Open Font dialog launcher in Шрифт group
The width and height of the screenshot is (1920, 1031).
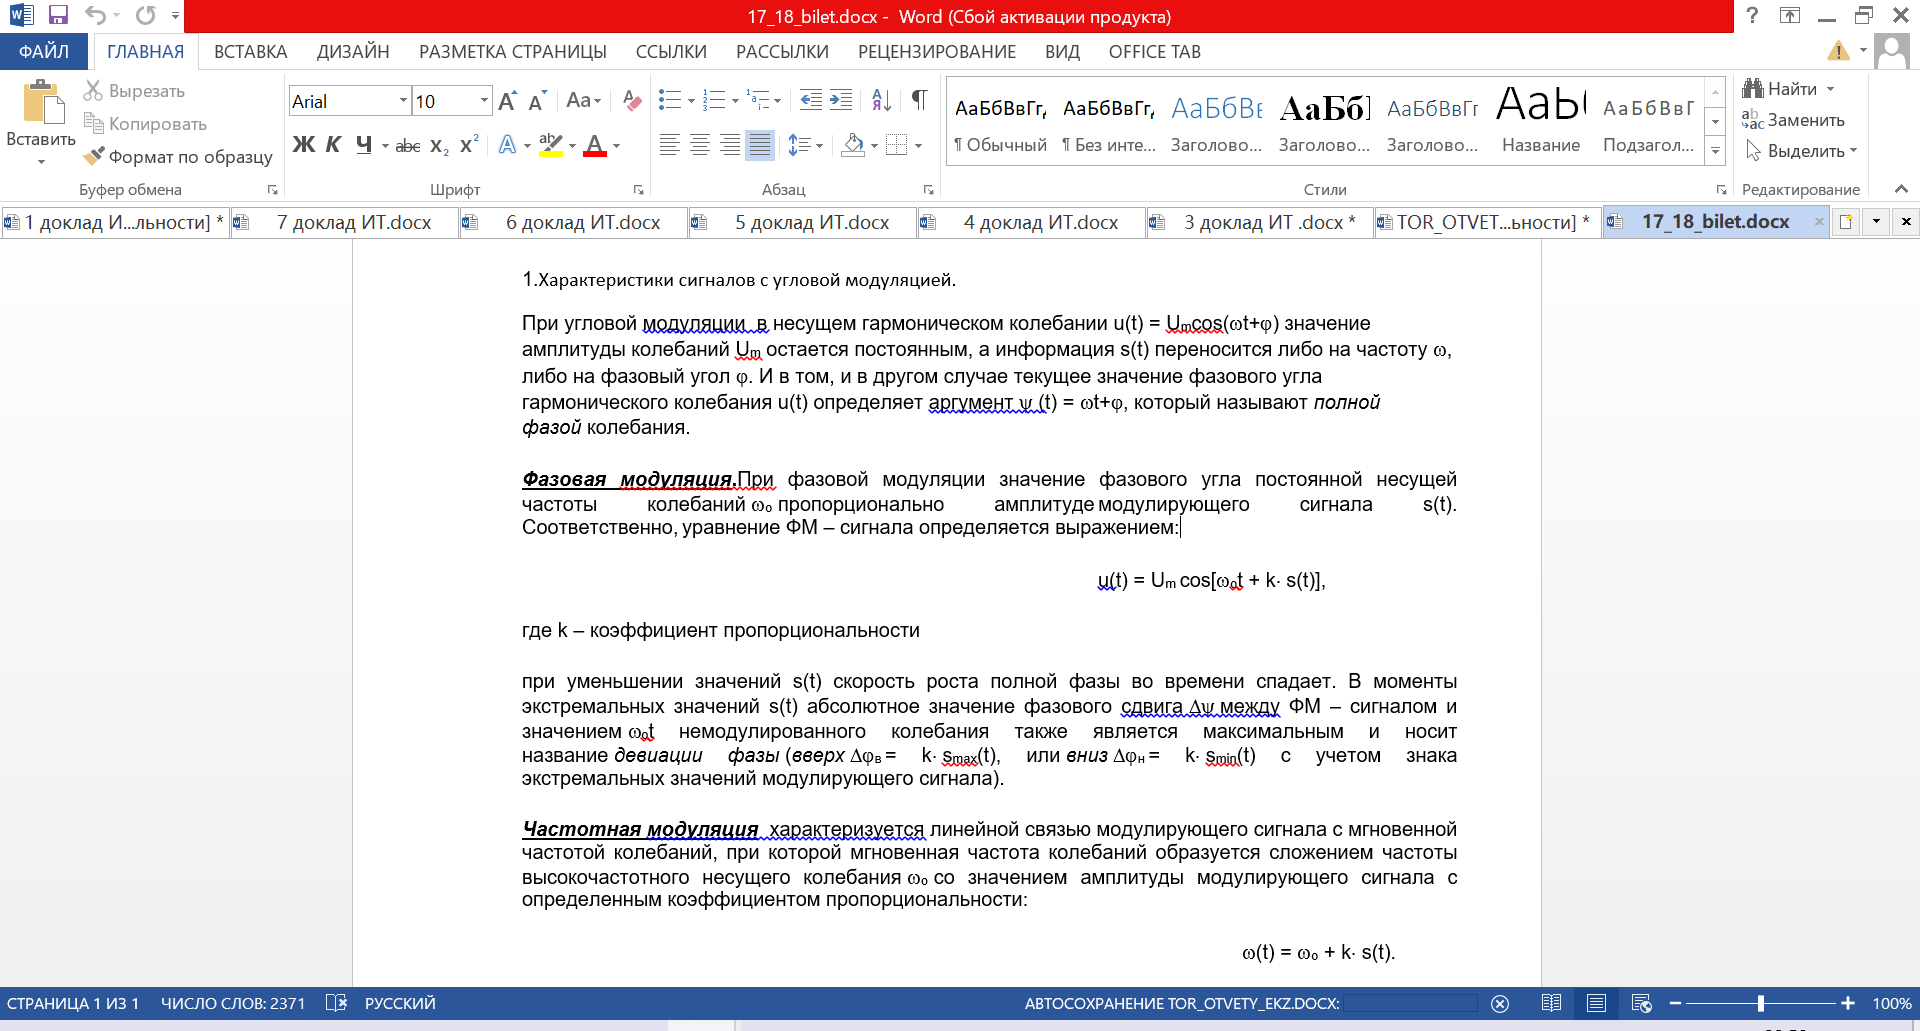(638, 190)
